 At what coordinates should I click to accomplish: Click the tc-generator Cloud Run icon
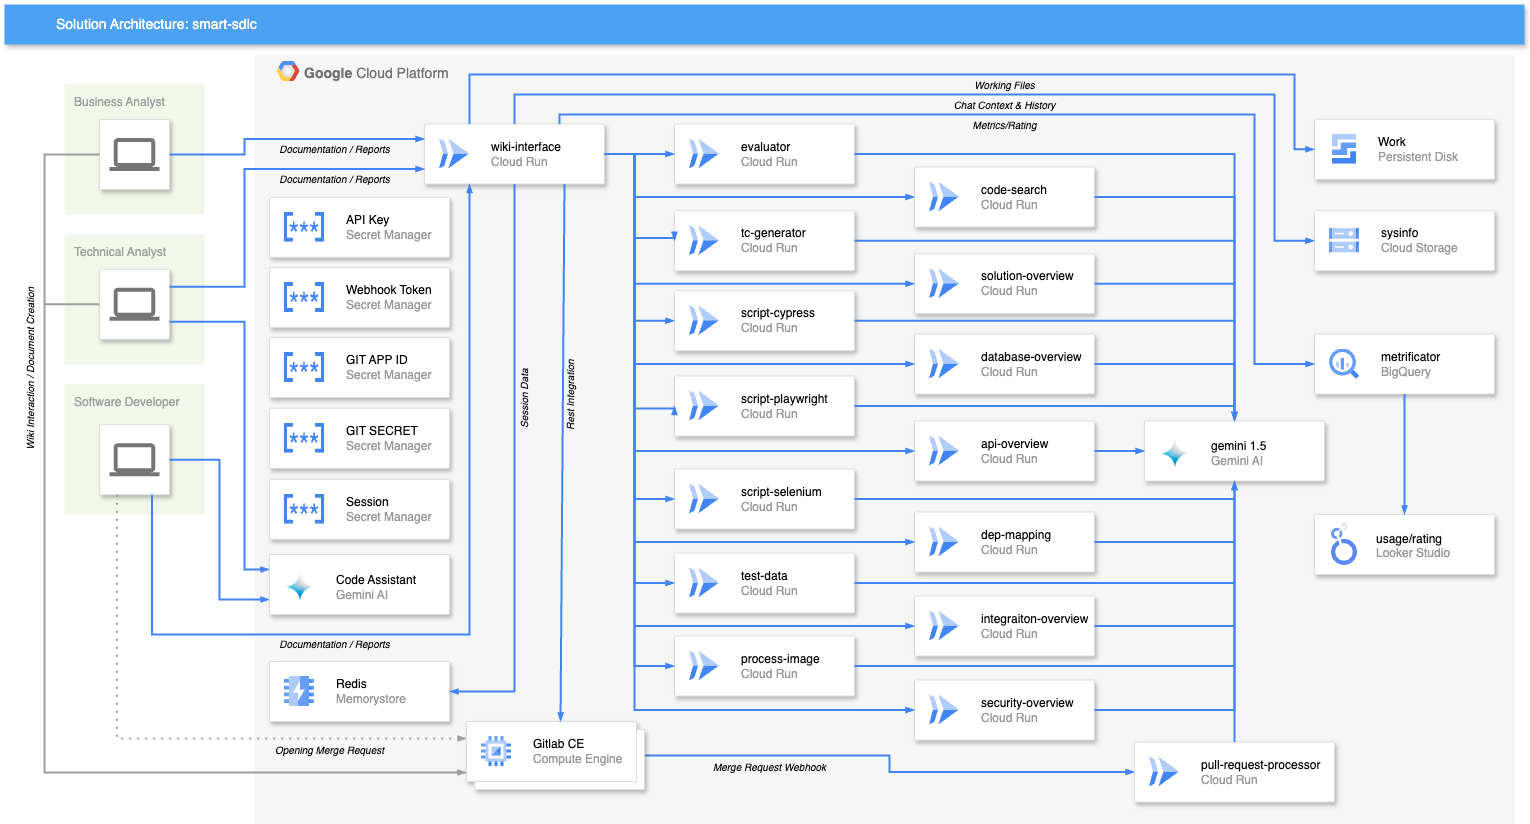704,240
